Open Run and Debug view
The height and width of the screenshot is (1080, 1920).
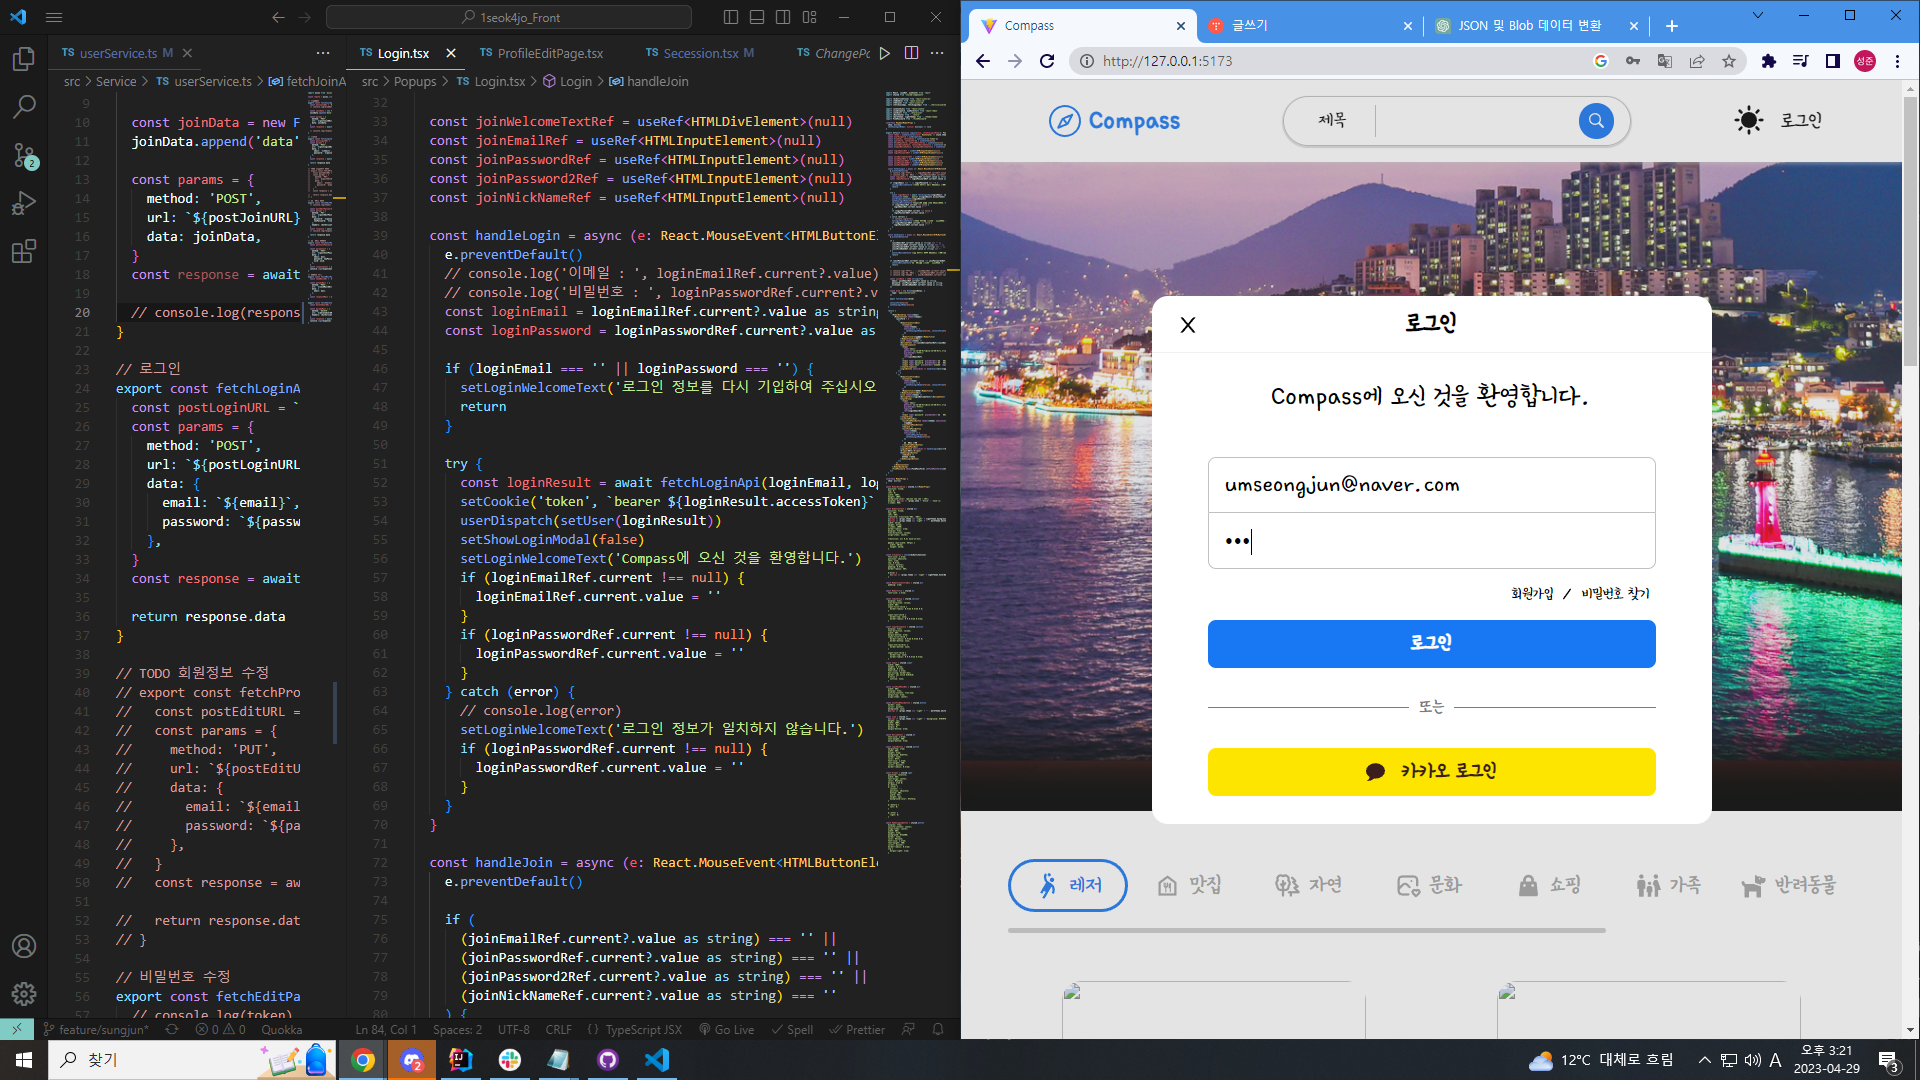tap(24, 203)
